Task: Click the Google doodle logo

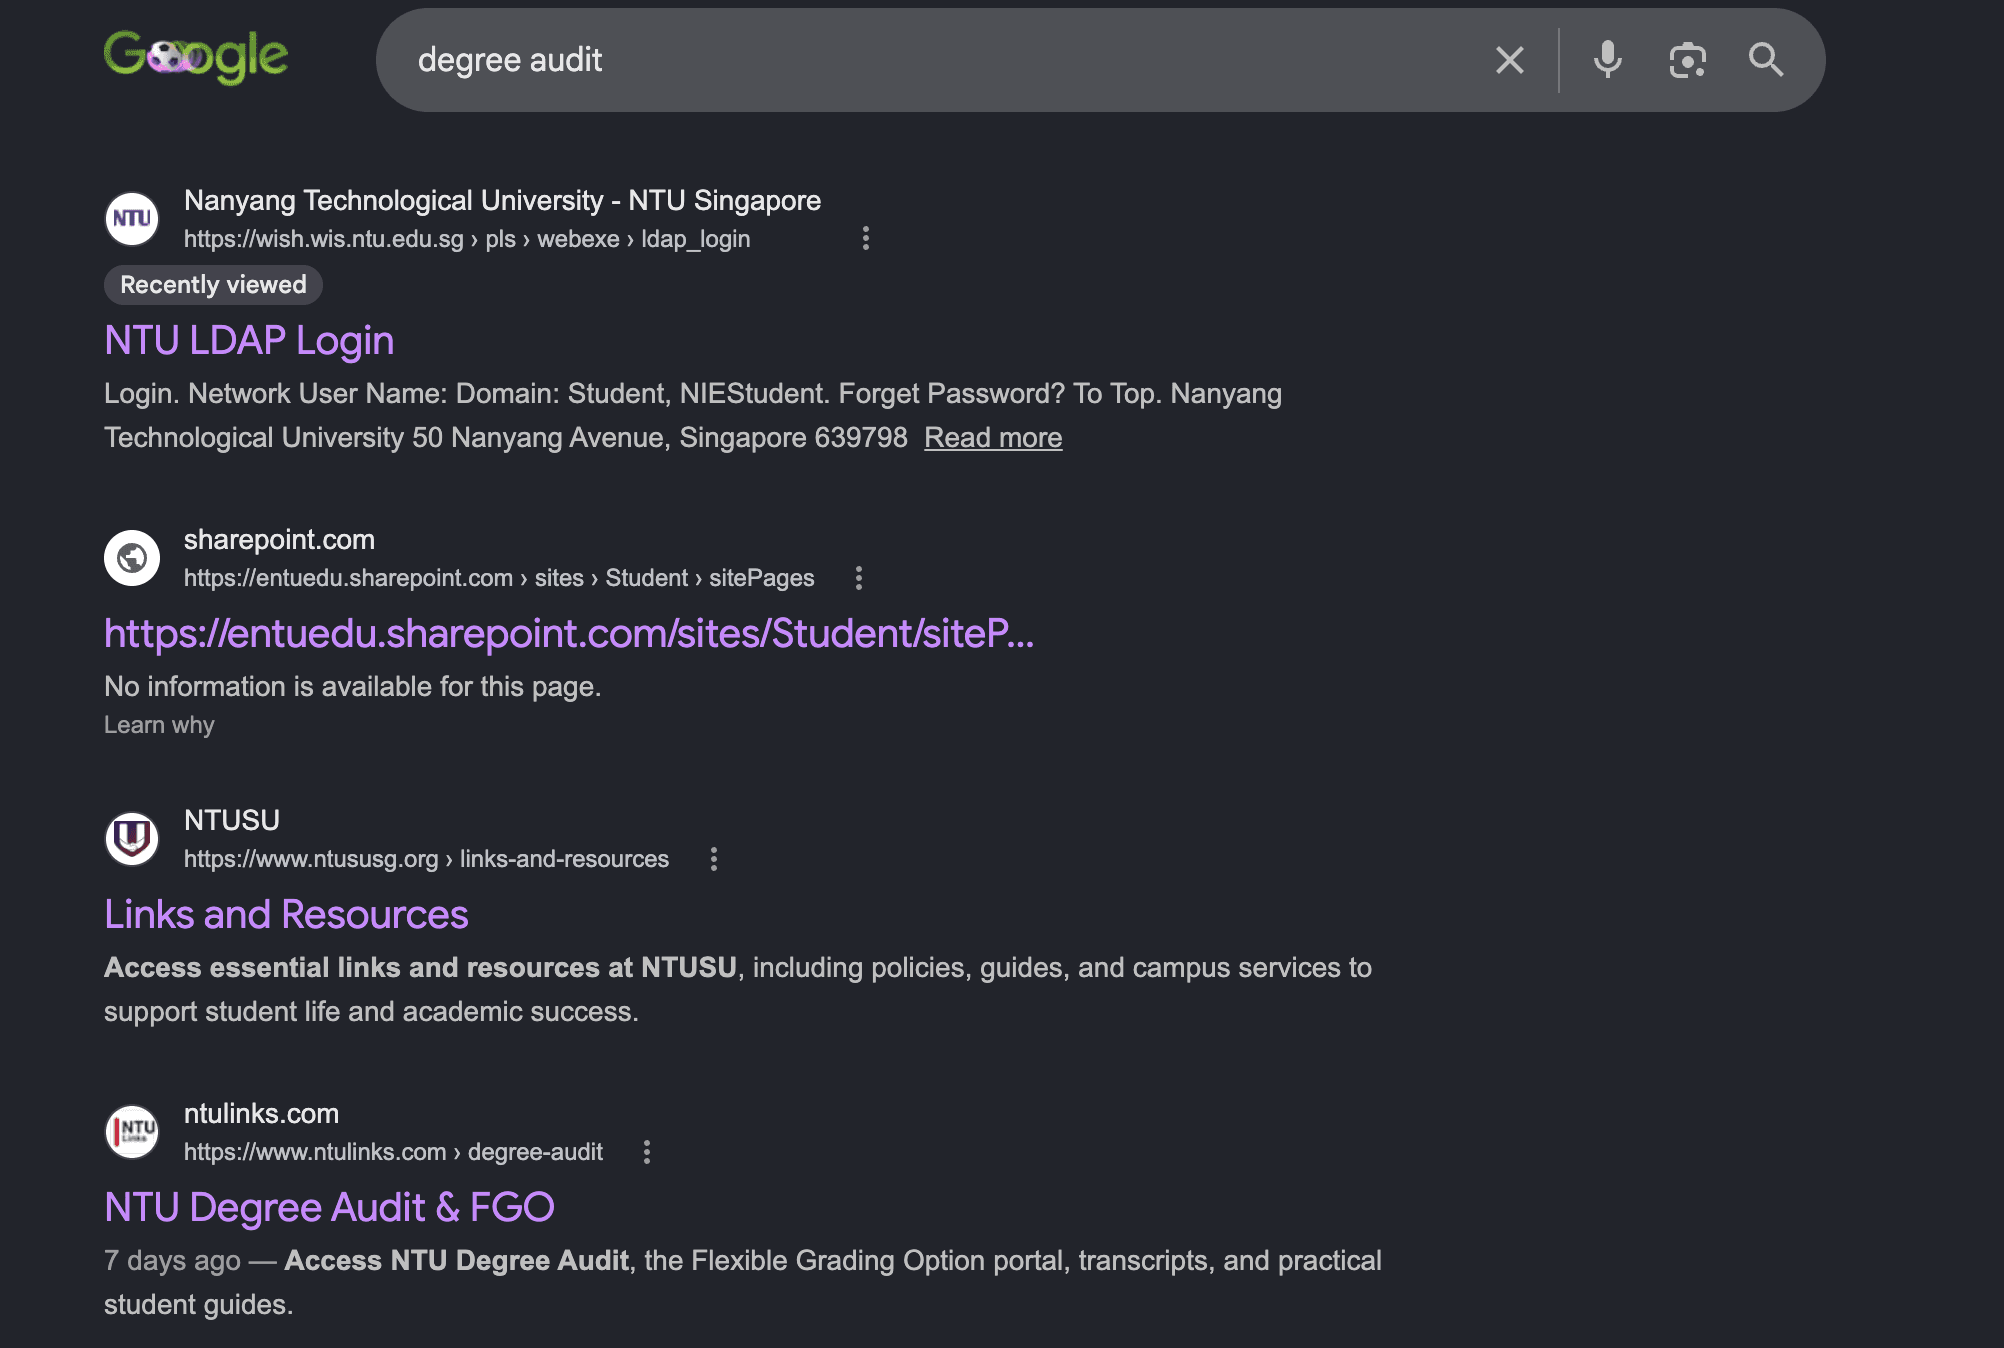Action: click(x=196, y=57)
